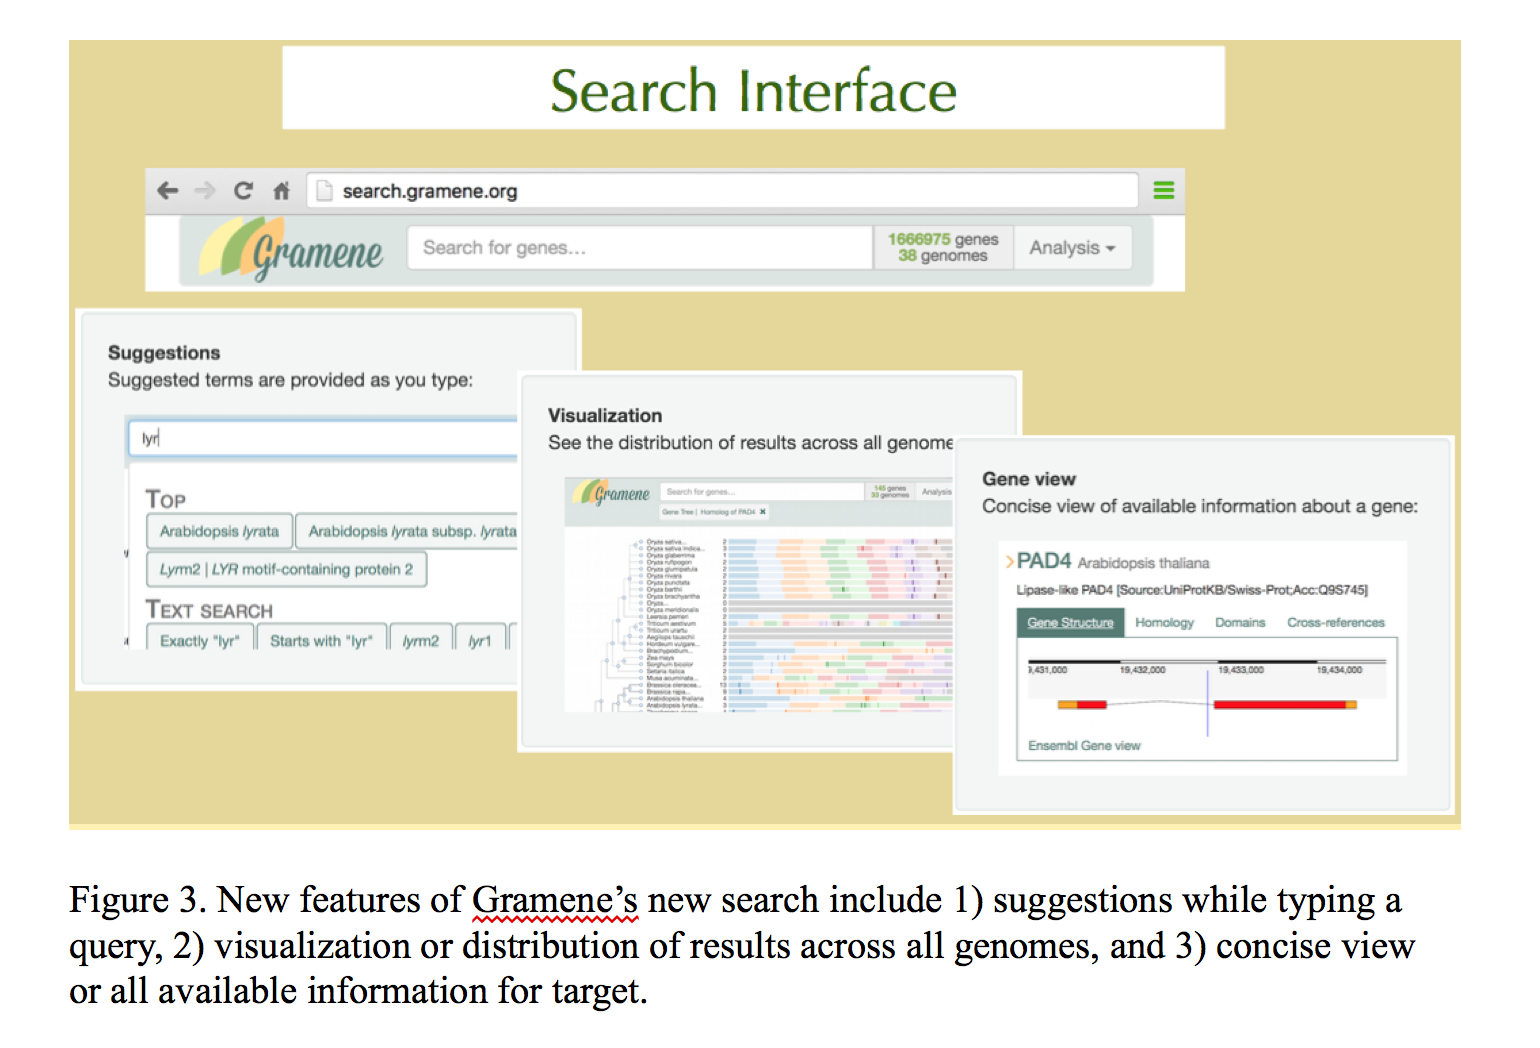Reload the page with refresh icon
Viewport: 1540px width, 1048px height.
[243, 190]
